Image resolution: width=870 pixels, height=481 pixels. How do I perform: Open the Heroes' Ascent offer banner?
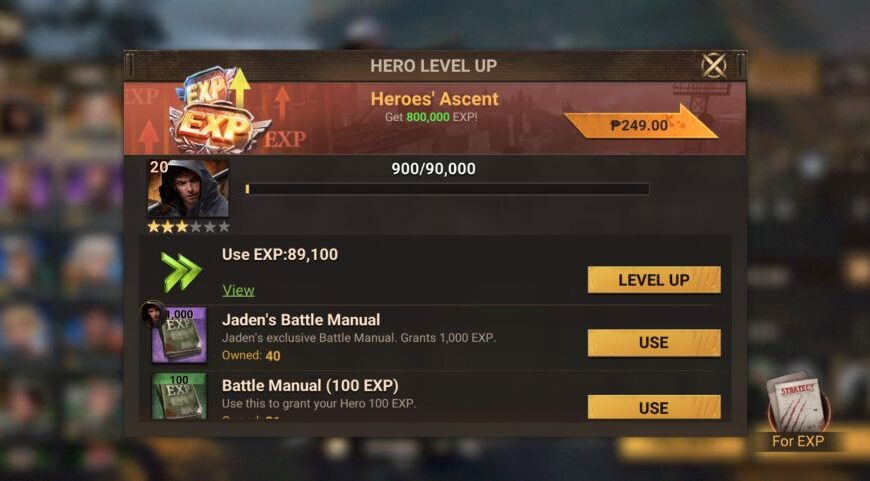434,119
